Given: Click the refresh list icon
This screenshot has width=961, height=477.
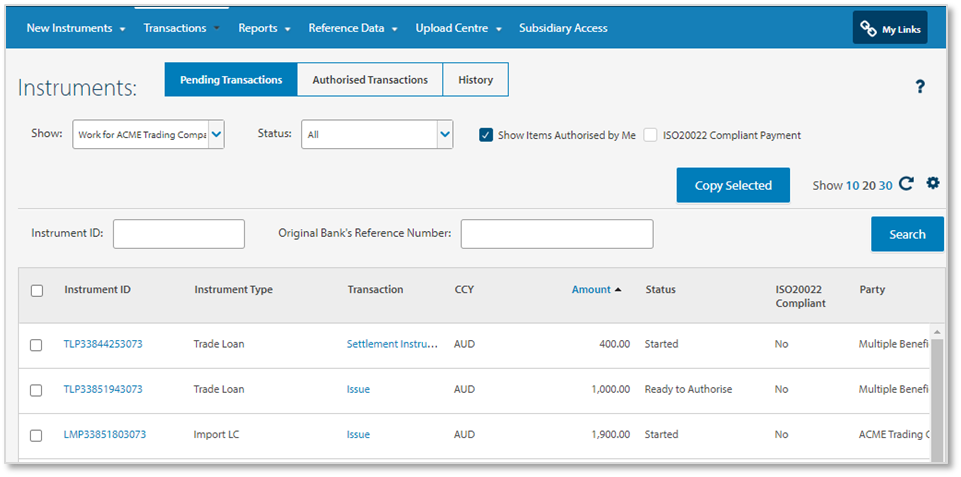Looking at the screenshot, I should coord(906,184).
